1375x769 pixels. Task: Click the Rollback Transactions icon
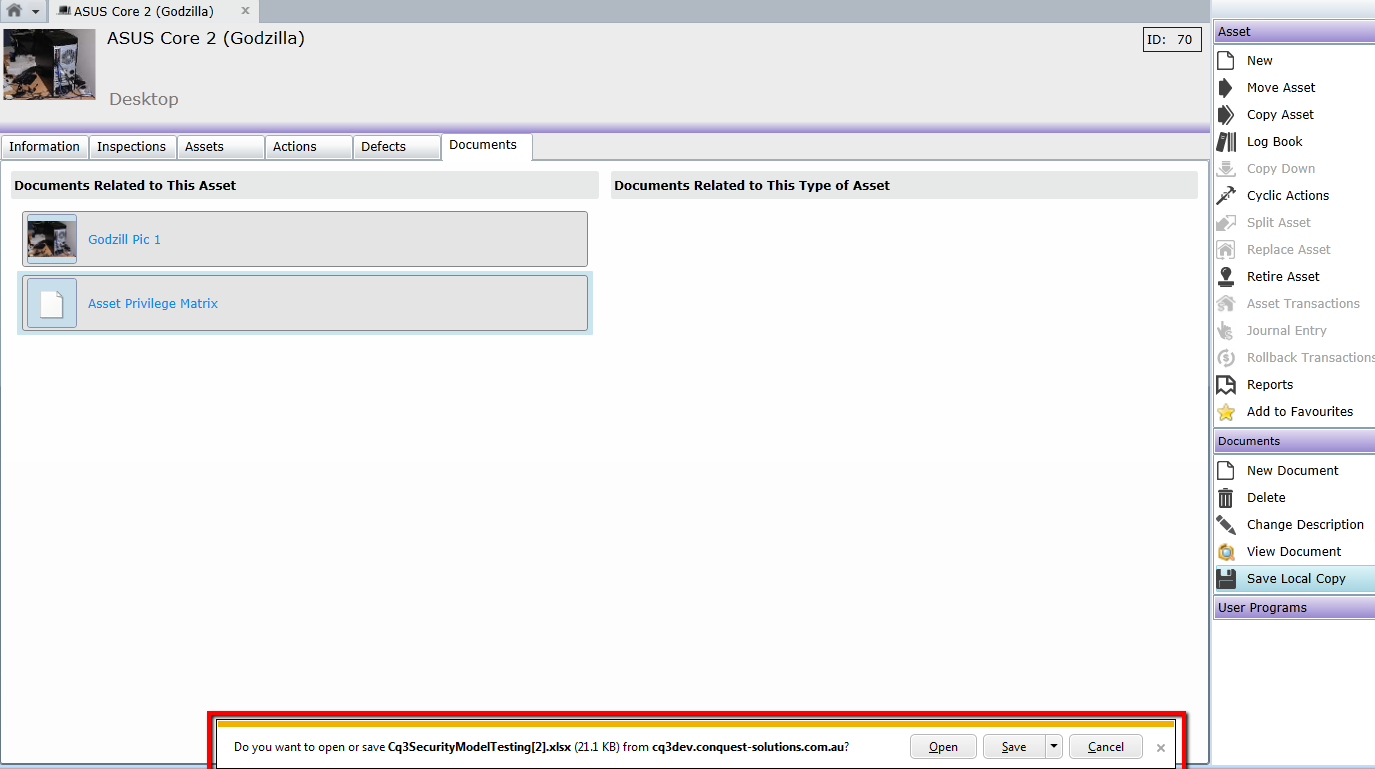(1225, 357)
